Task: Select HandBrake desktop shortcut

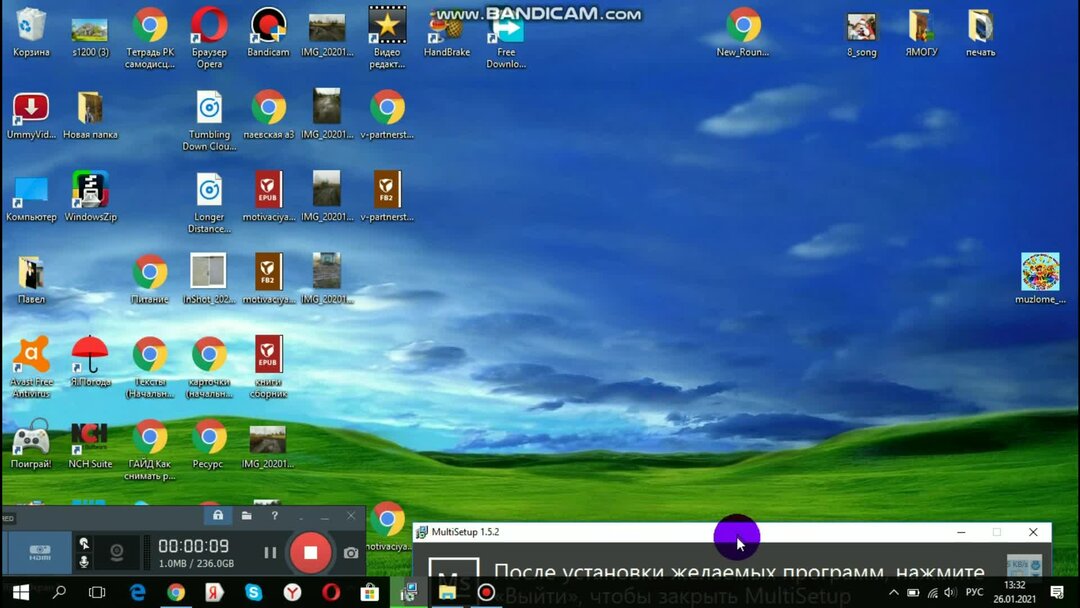Action: (446, 34)
